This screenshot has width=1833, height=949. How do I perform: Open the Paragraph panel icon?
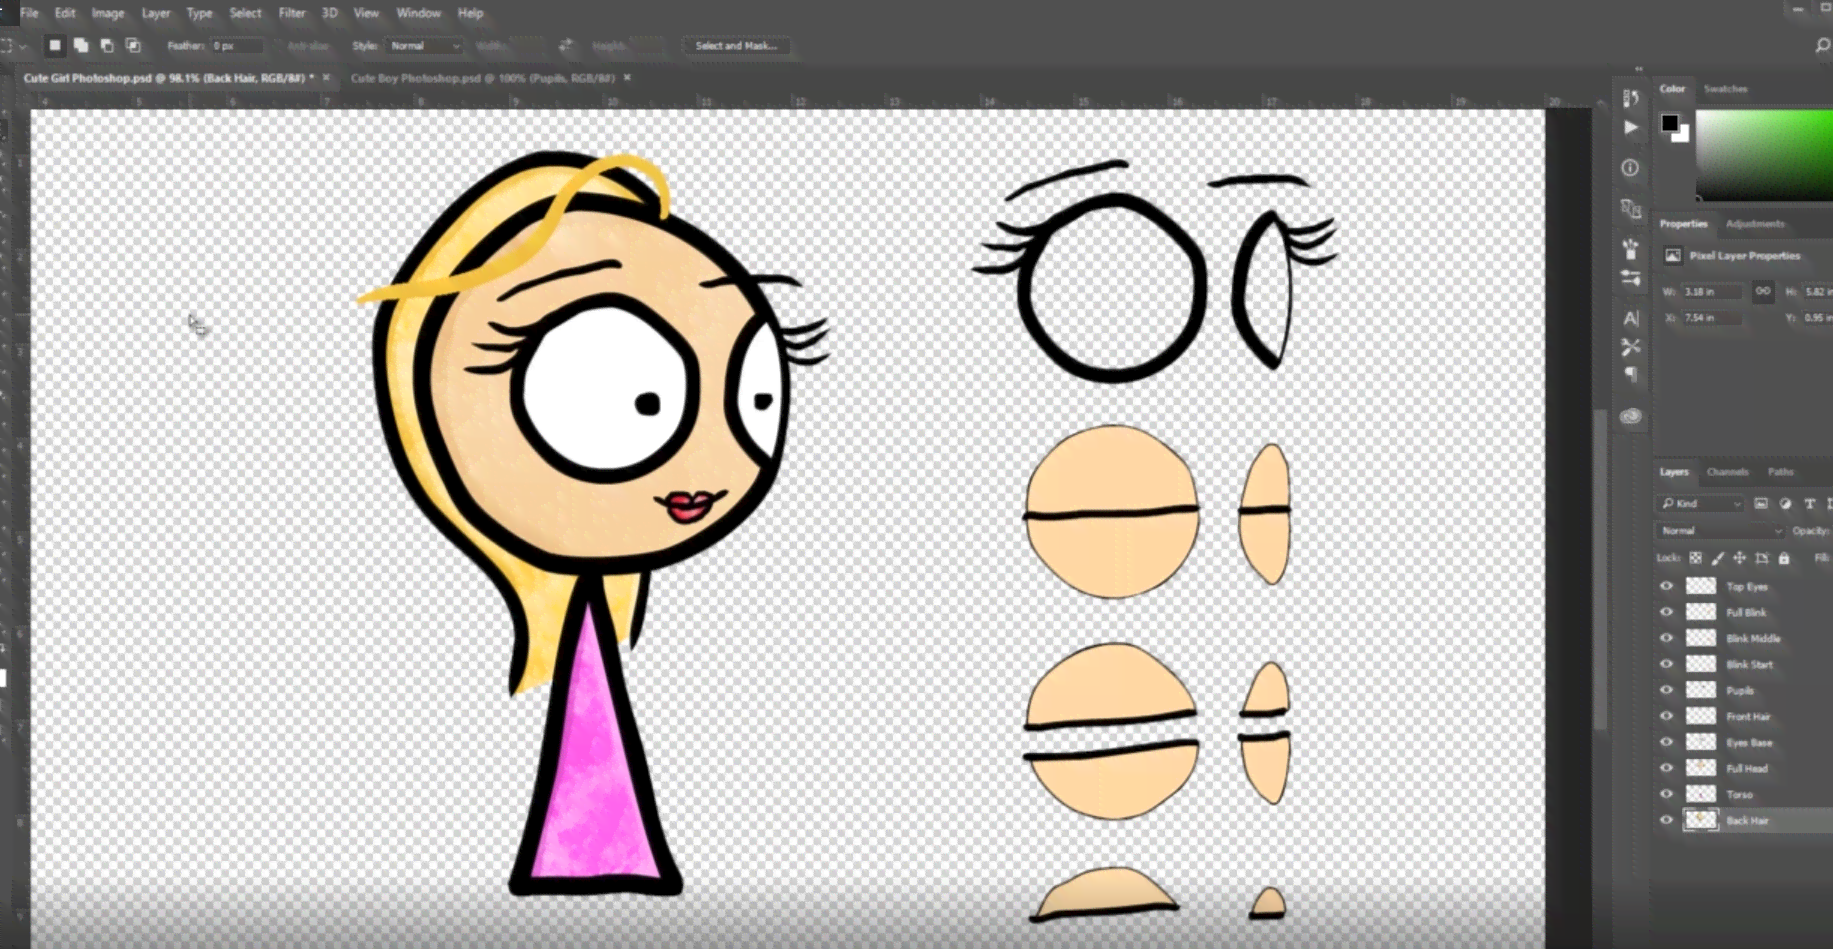(1631, 375)
